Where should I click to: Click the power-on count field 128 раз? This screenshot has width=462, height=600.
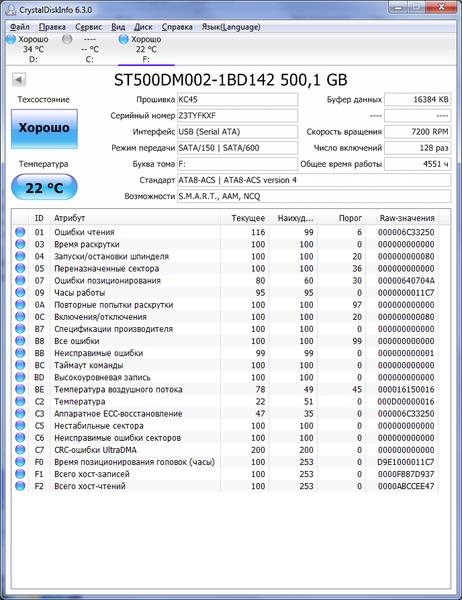418,148
